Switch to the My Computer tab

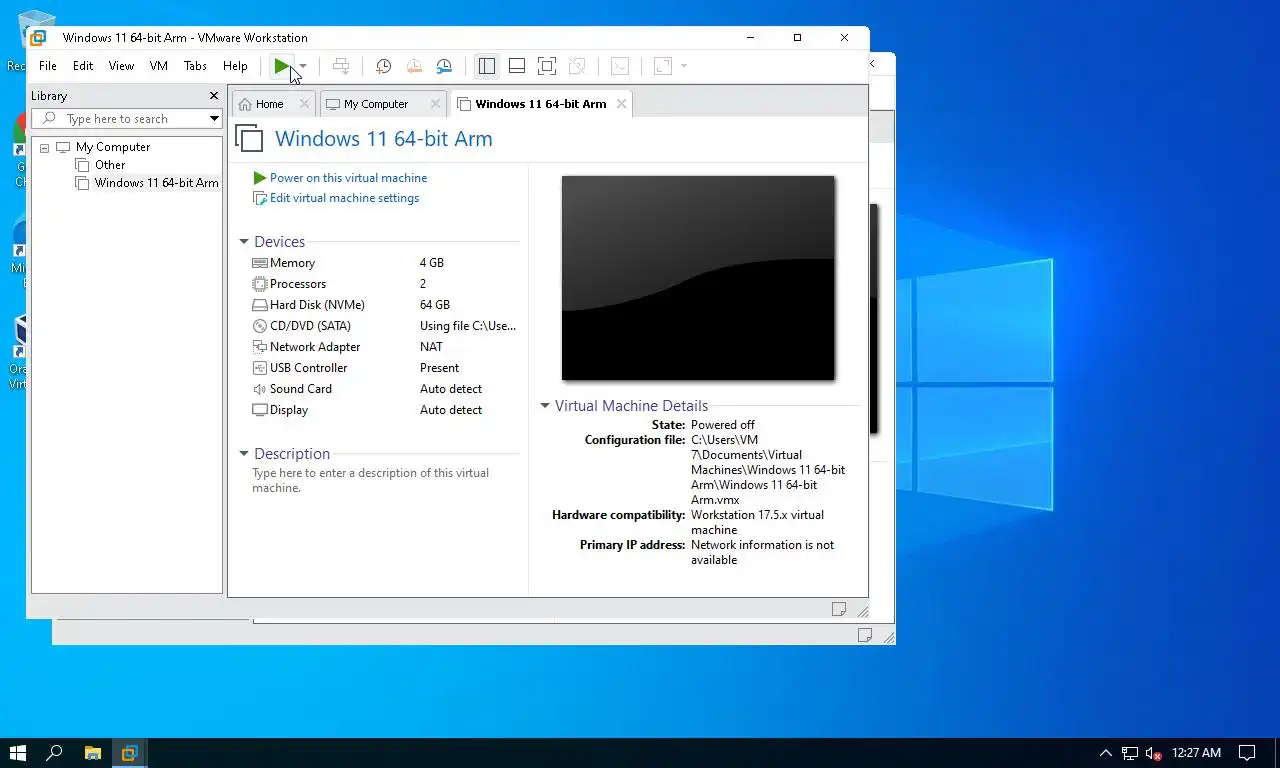[x=376, y=104]
